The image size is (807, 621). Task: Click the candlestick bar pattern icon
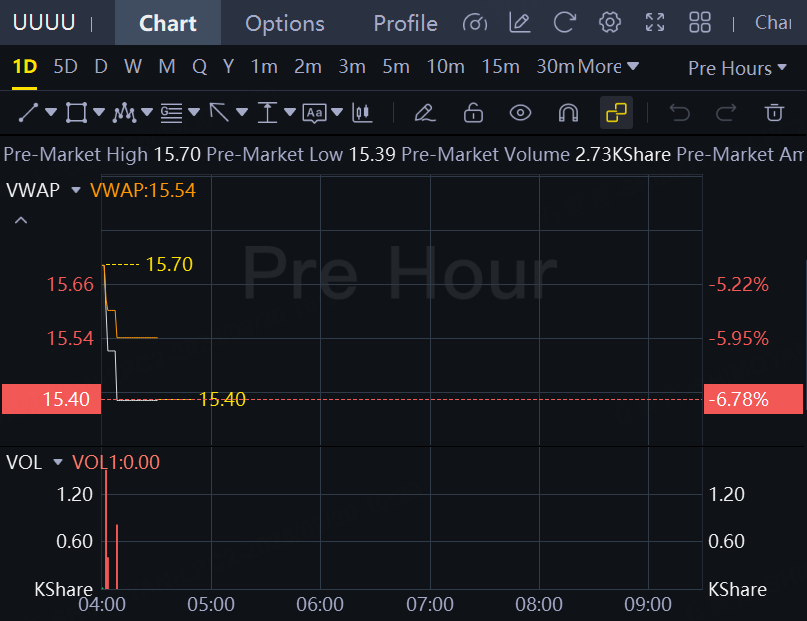click(x=362, y=113)
